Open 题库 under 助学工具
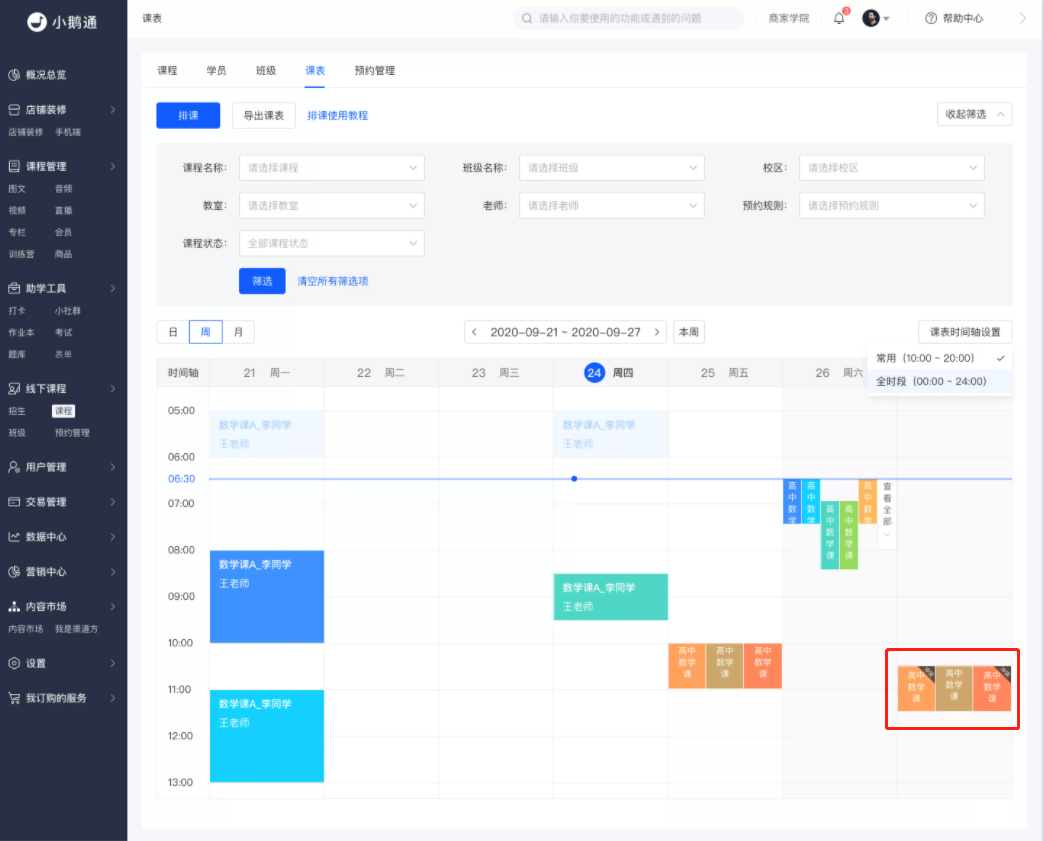Image resolution: width=1043 pixels, height=841 pixels. tap(17, 354)
